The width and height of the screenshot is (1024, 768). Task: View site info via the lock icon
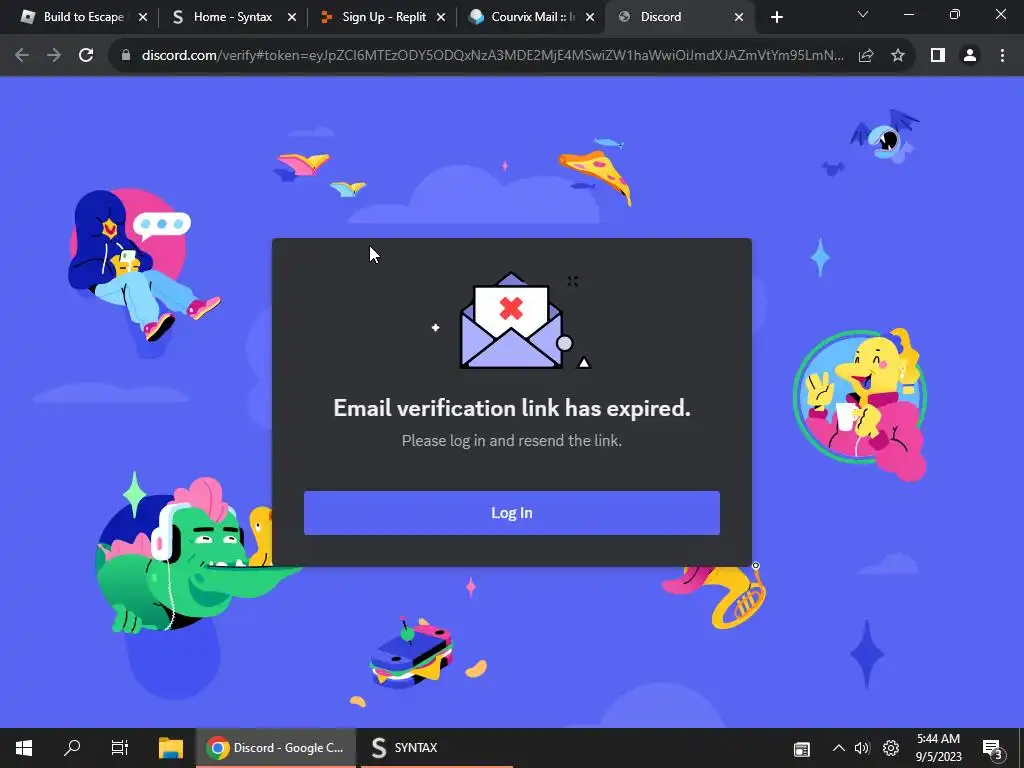[x=126, y=56]
